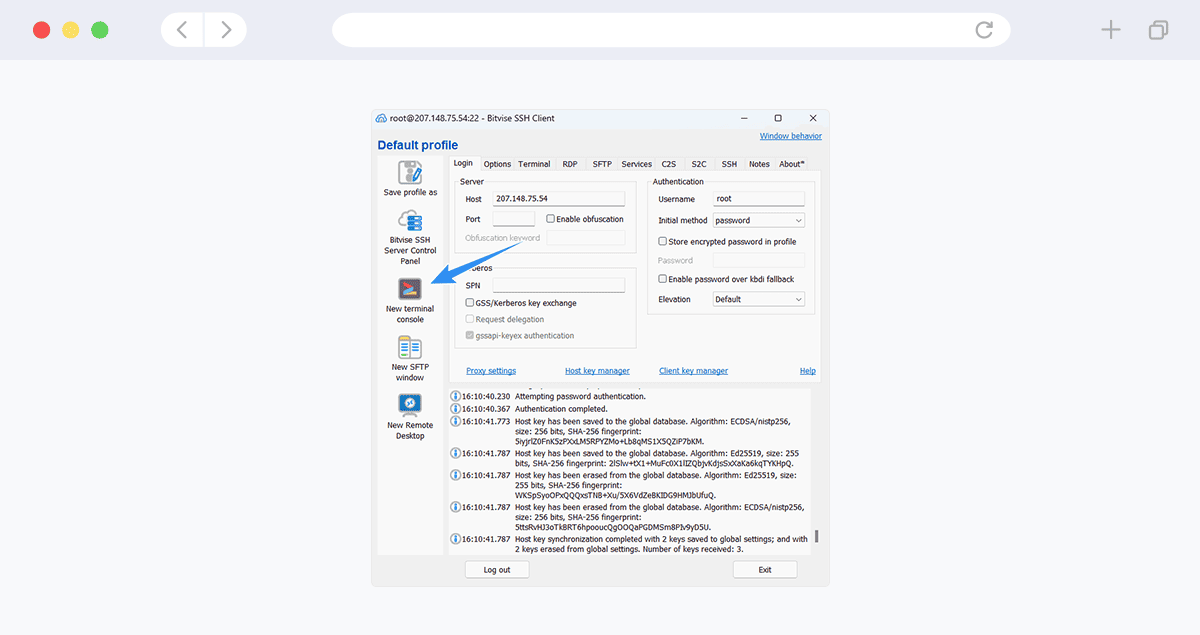Expand the Elevation dropdown
The height and width of the screenshot is (635, 1200).
[x=759, y=299]
